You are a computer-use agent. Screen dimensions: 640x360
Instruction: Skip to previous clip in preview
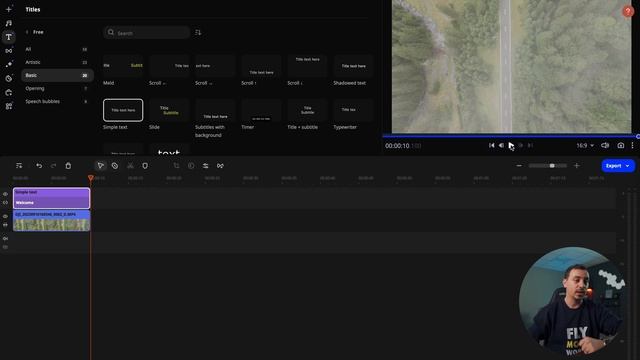click(x=491, y=145)
